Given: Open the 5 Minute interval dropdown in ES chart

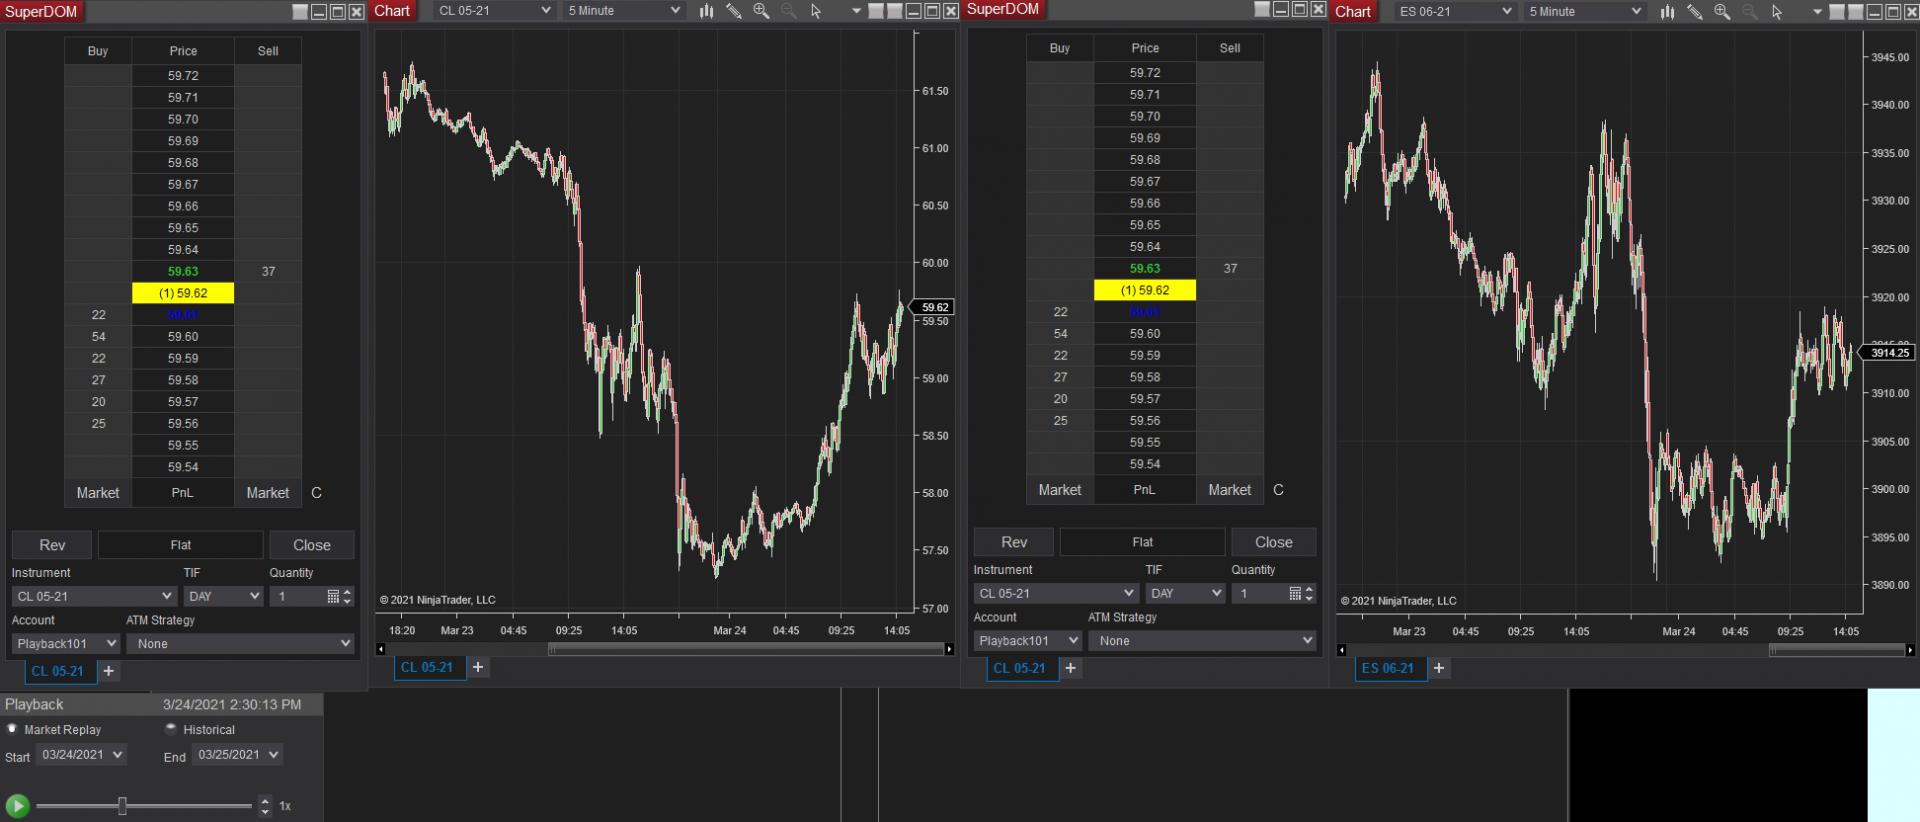Looking at the screenshot, I should point(1585,11).
